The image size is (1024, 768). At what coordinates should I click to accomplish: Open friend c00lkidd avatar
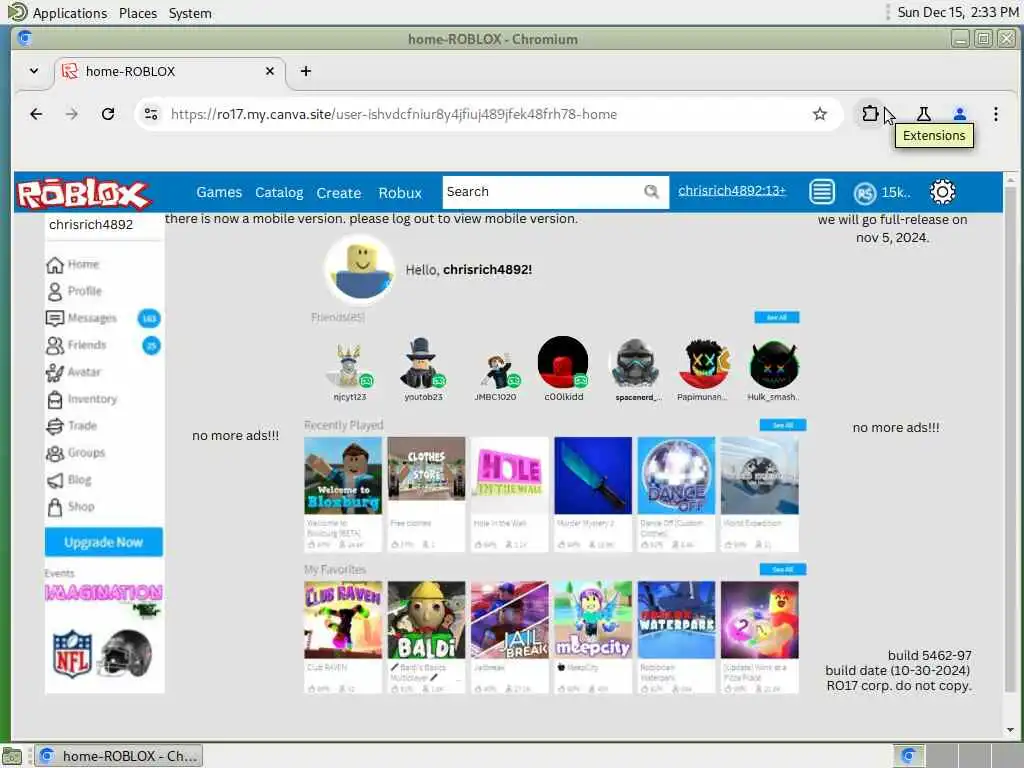(x=563, y=362)
